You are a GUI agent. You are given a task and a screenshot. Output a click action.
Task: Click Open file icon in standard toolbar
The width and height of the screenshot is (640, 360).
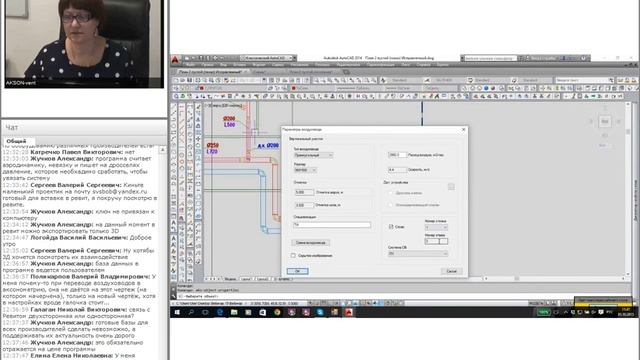[x=183, y=80]
